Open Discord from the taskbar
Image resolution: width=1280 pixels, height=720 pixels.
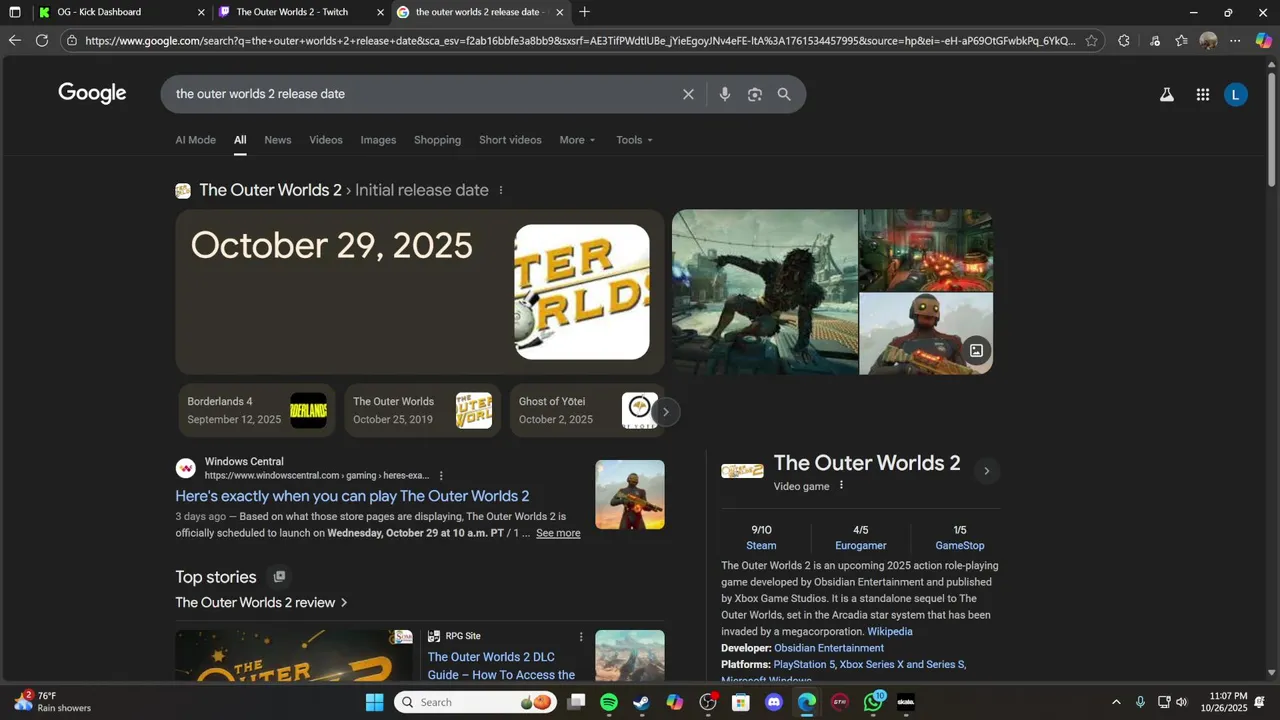pos(774,702)
